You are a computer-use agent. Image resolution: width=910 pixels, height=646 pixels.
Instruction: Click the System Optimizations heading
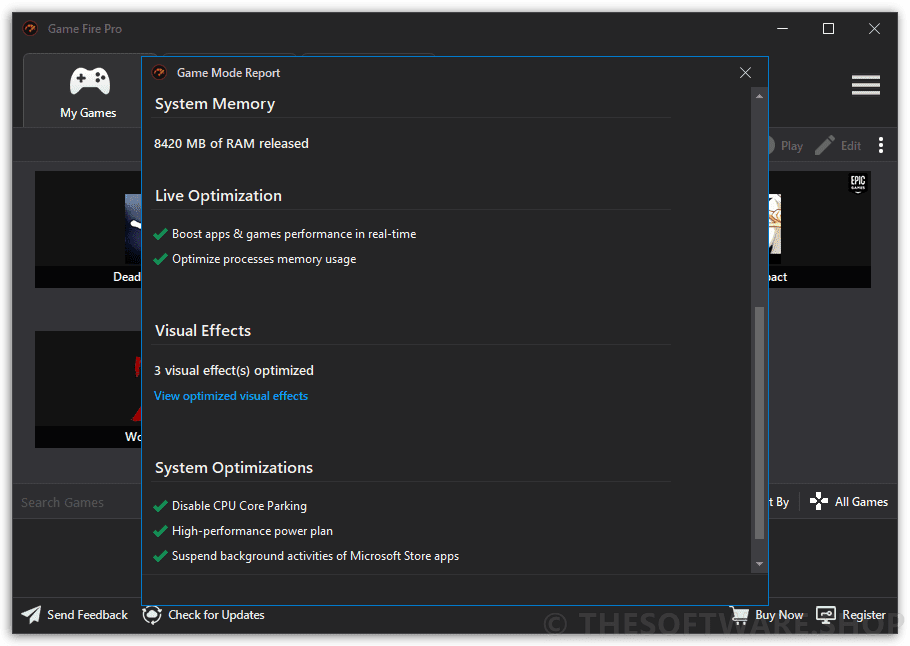click(234, 467)
